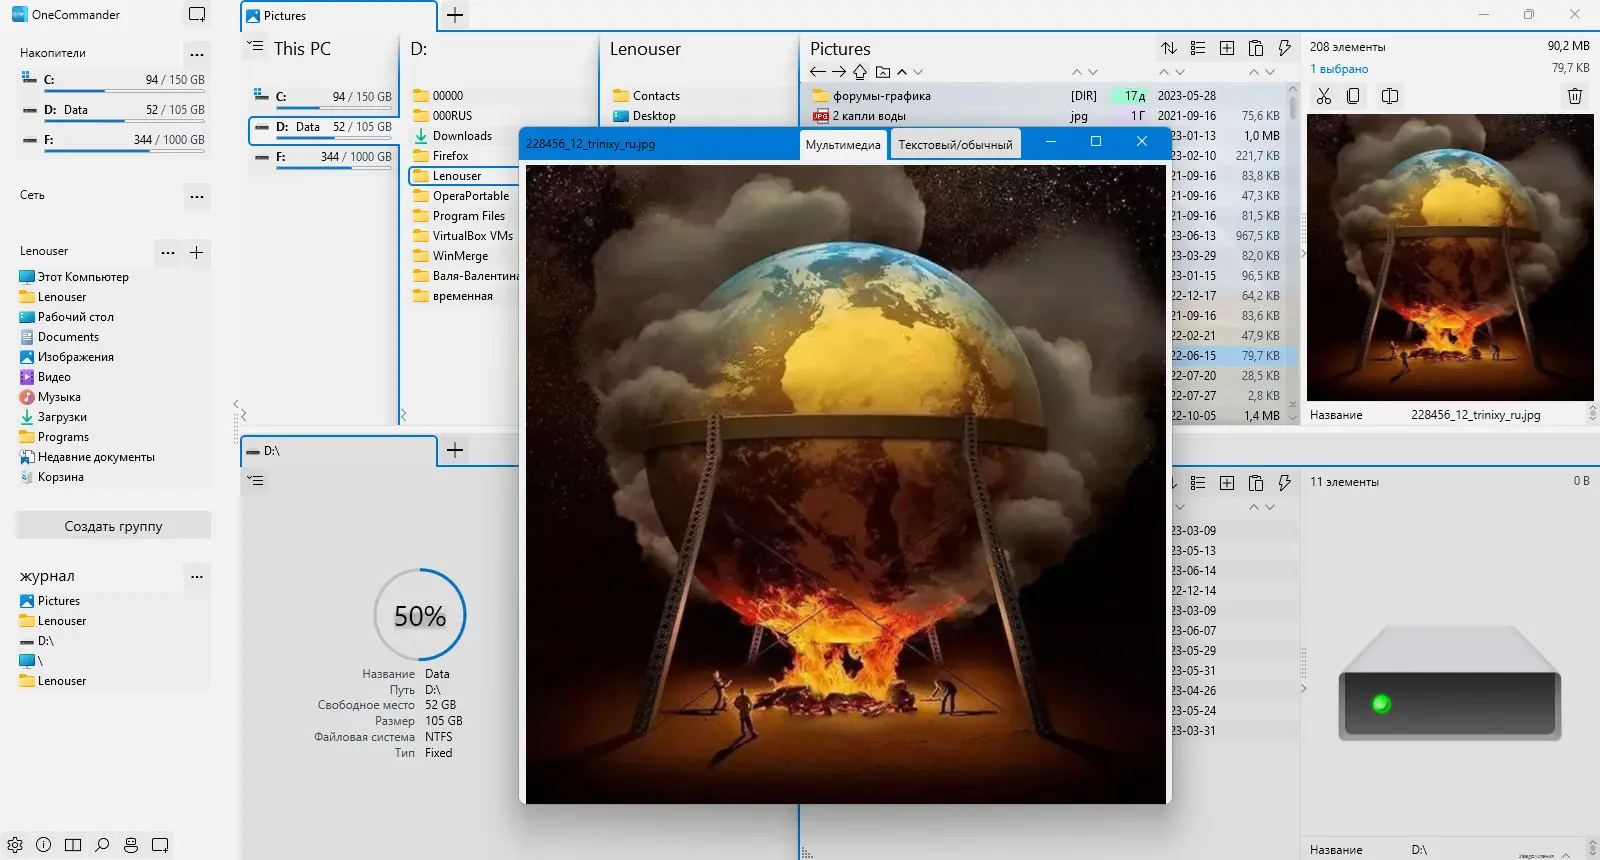The height and width of the screenshot is (860, 1600).
Task: Open search with the magnifier icon
Action: point(102,845)
